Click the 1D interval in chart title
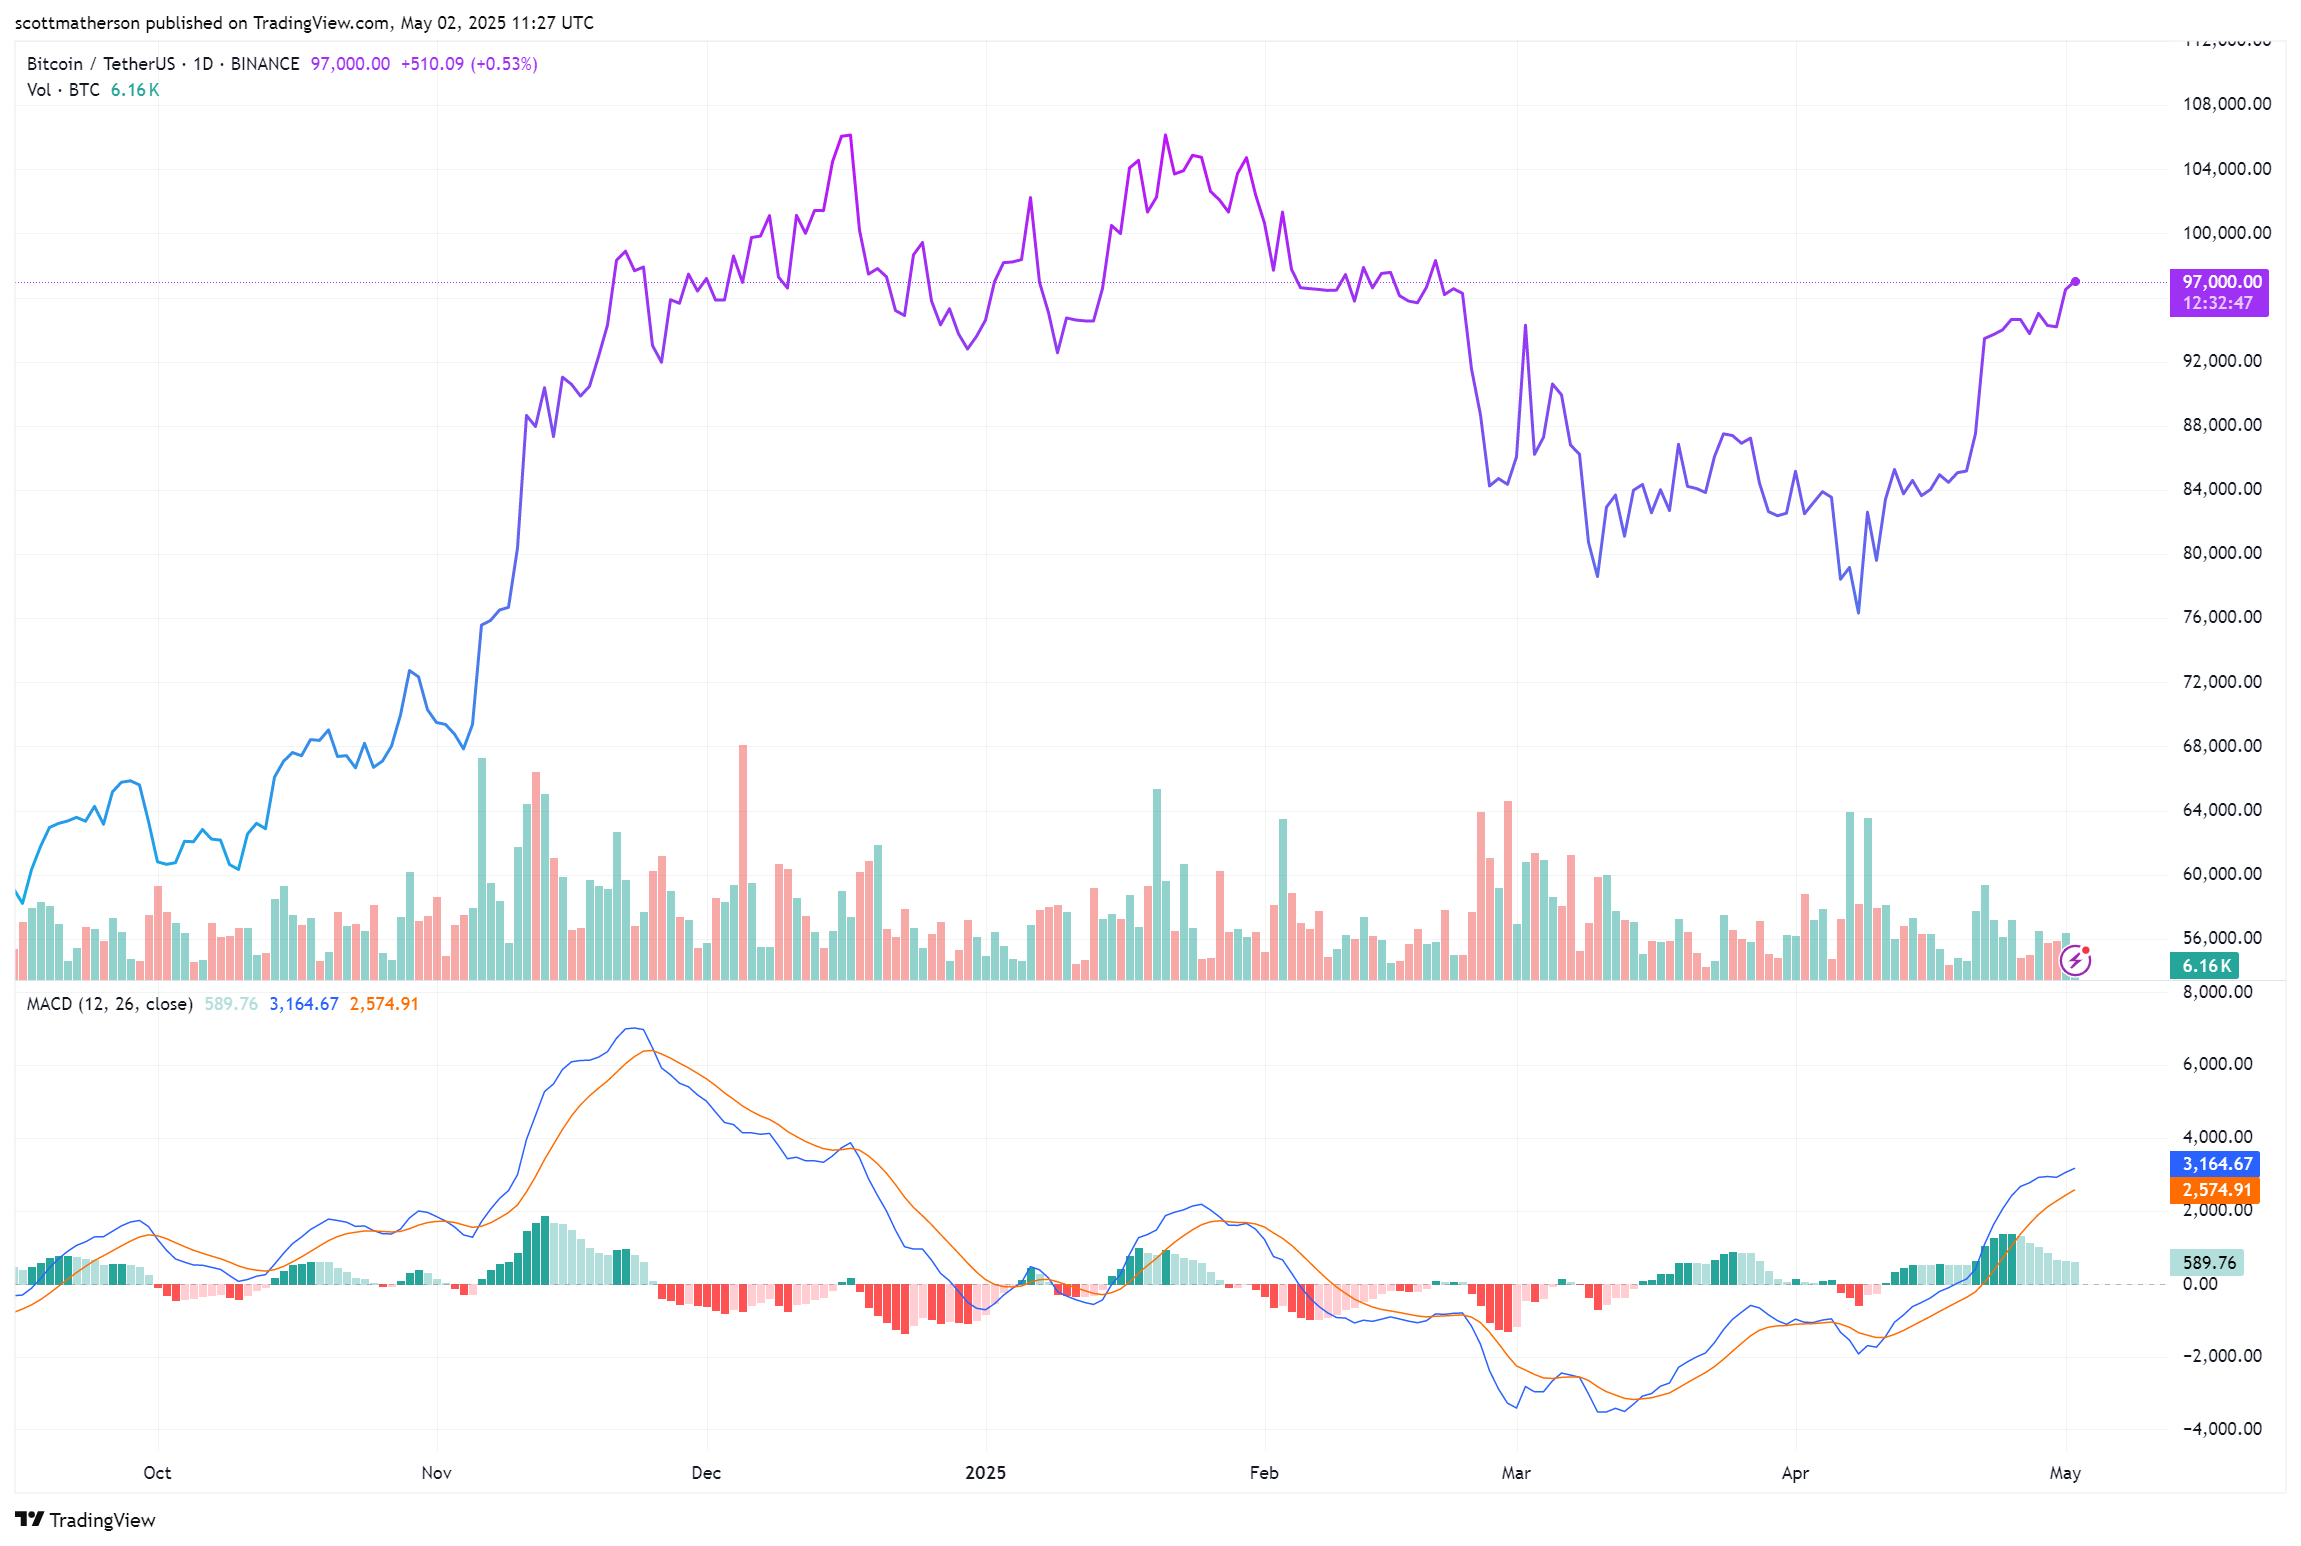Image resolution: width=2301 pixels, height=1546 pixels. point(203,64)
